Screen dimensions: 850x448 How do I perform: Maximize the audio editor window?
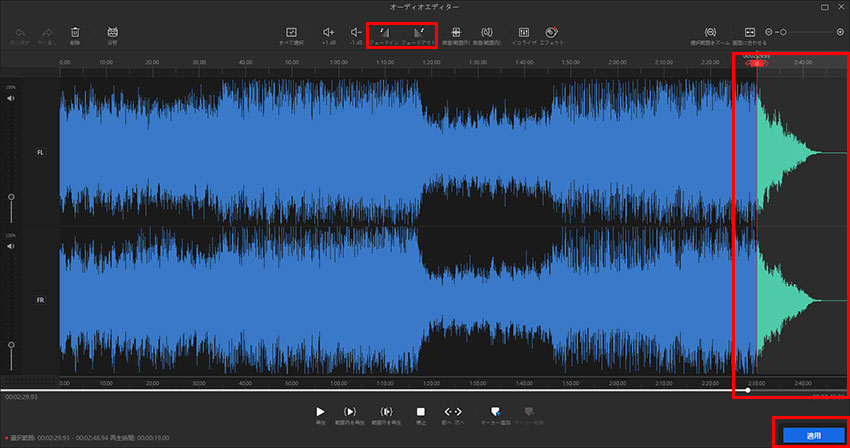[825, 7]
